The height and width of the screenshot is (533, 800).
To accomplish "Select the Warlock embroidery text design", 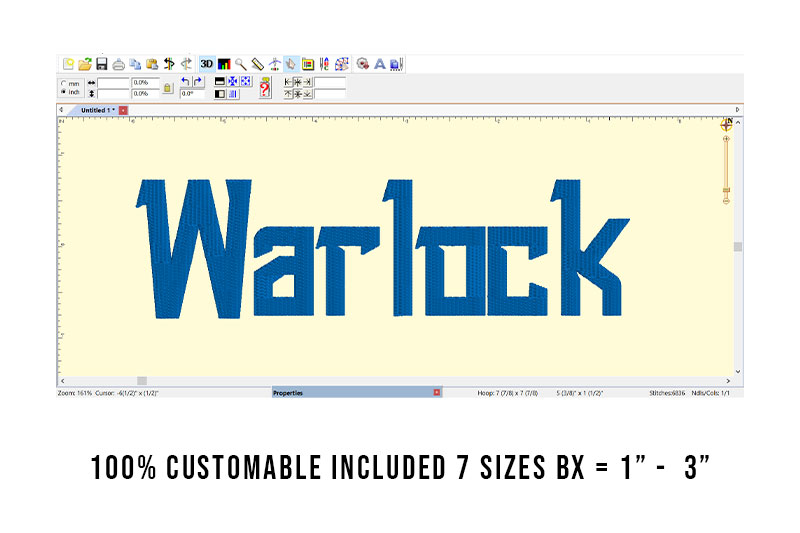I will (383, 249).
